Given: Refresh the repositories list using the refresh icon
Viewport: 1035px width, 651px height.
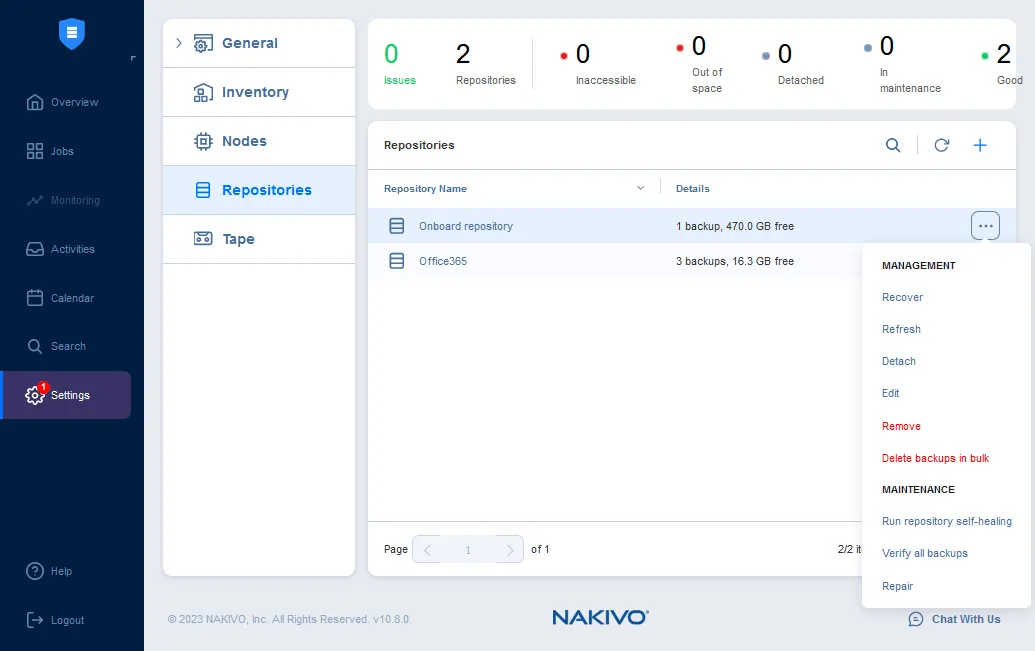Looking at the screenshot, I should pyautogui.click(x=941, y=145).
